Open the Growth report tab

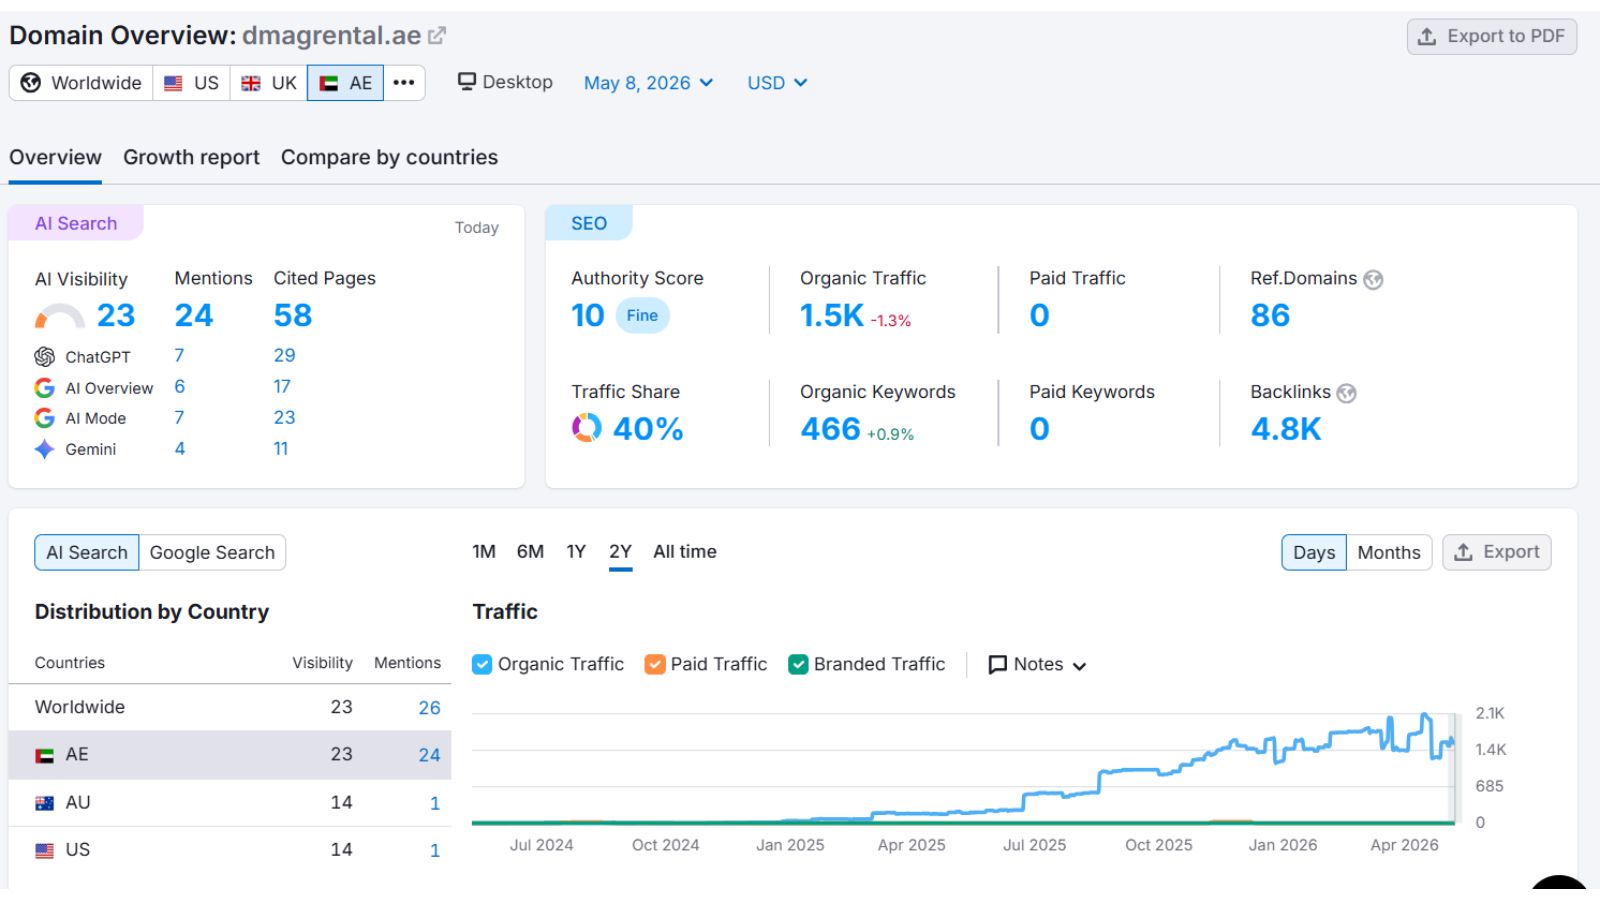191,157
